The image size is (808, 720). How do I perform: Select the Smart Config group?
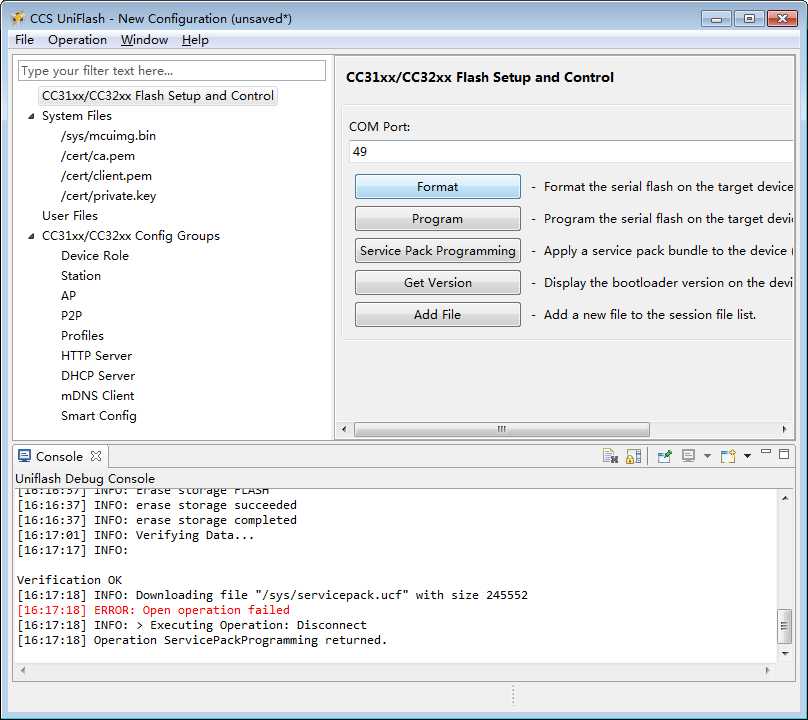(98, 416)
